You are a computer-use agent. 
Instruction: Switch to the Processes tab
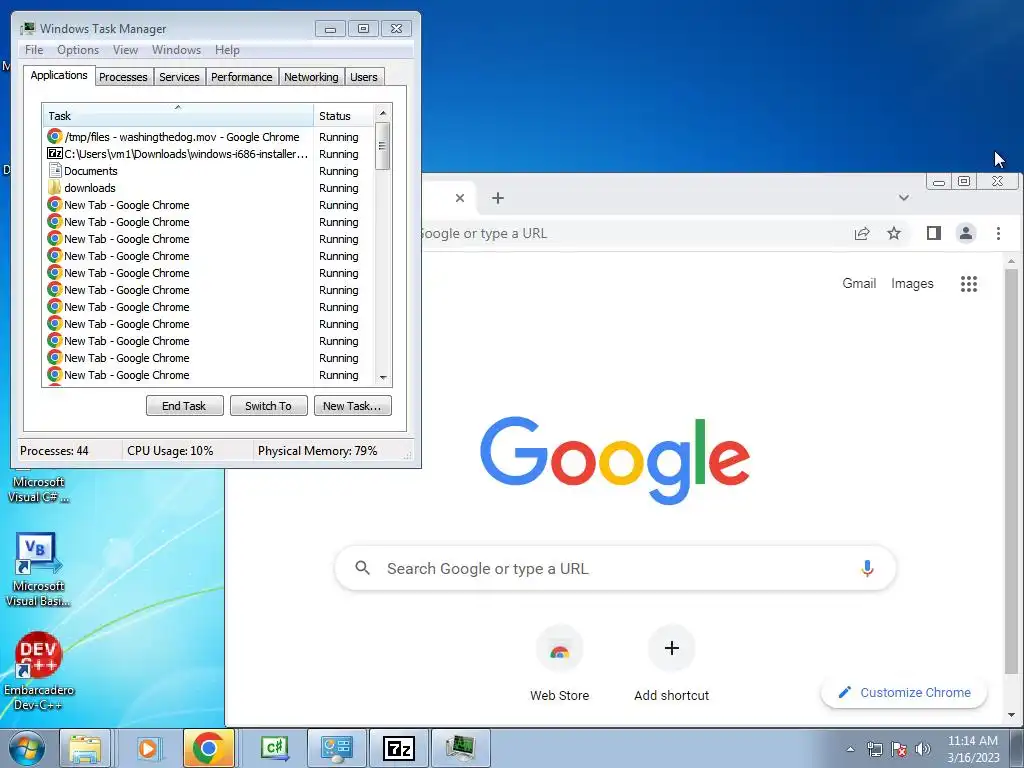pyautogui.click(x=123, y=77)
